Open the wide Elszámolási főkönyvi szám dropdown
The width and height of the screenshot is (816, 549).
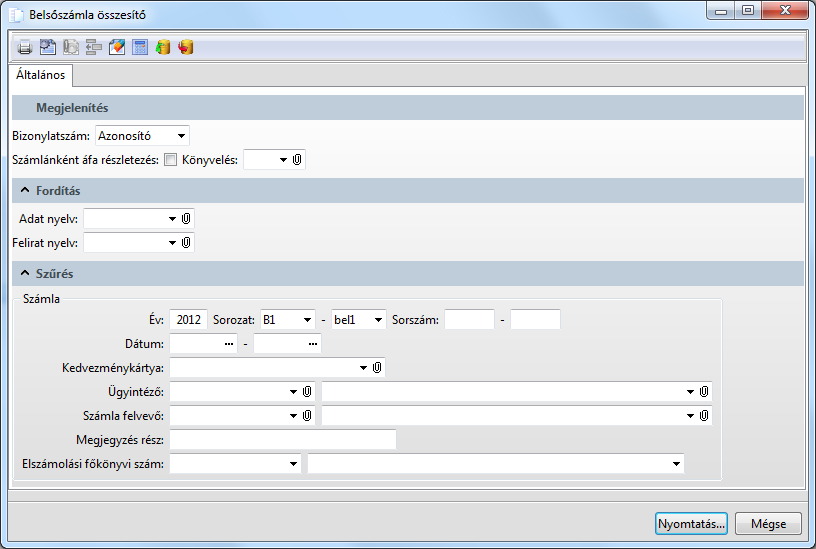coord(677,464)
